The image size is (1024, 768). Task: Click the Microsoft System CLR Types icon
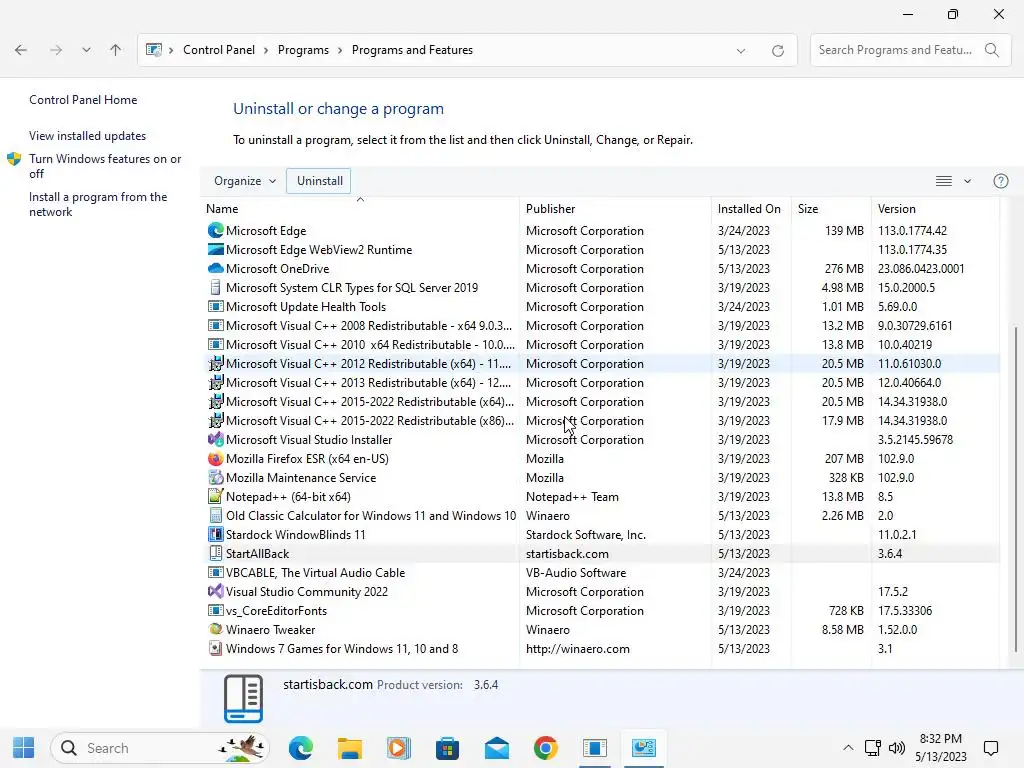coord(216,287)
